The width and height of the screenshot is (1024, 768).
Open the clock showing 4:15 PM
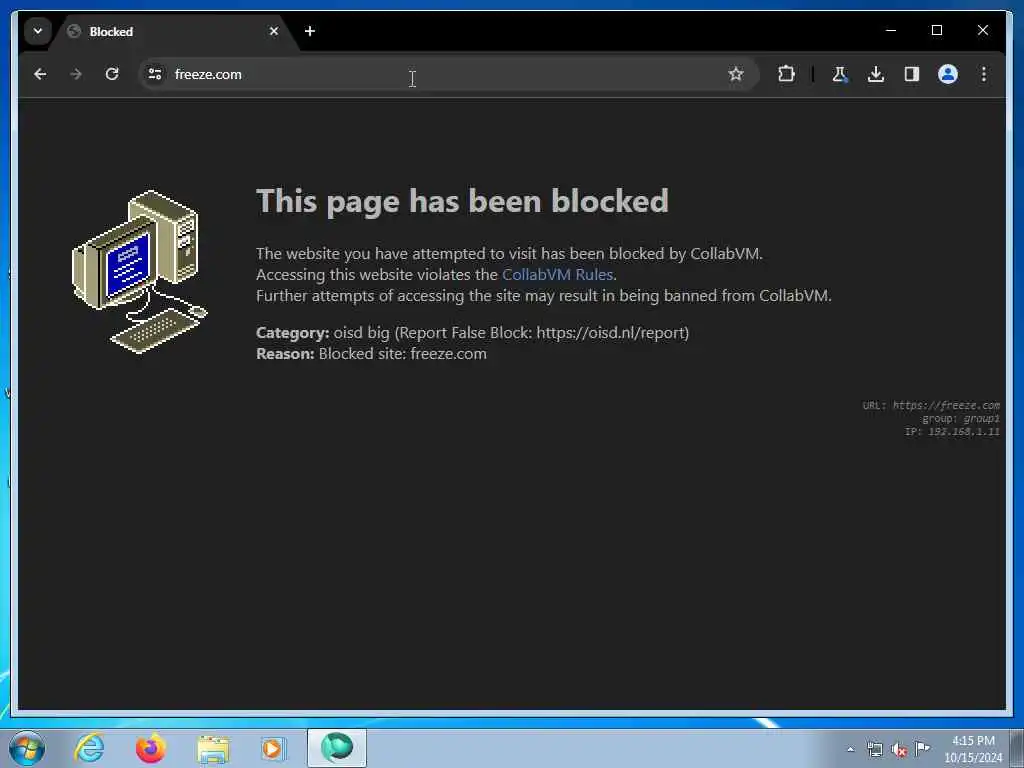(973, 749)
